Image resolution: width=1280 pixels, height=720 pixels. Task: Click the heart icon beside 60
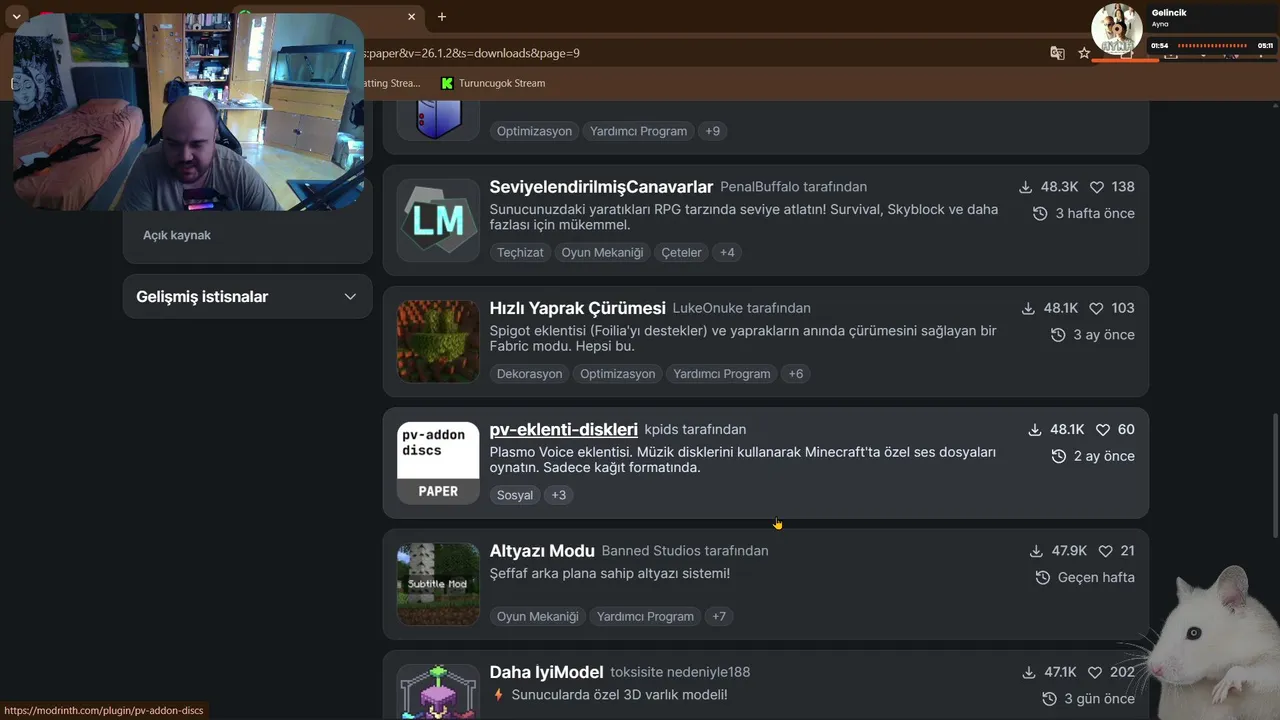pos(1103,429)
